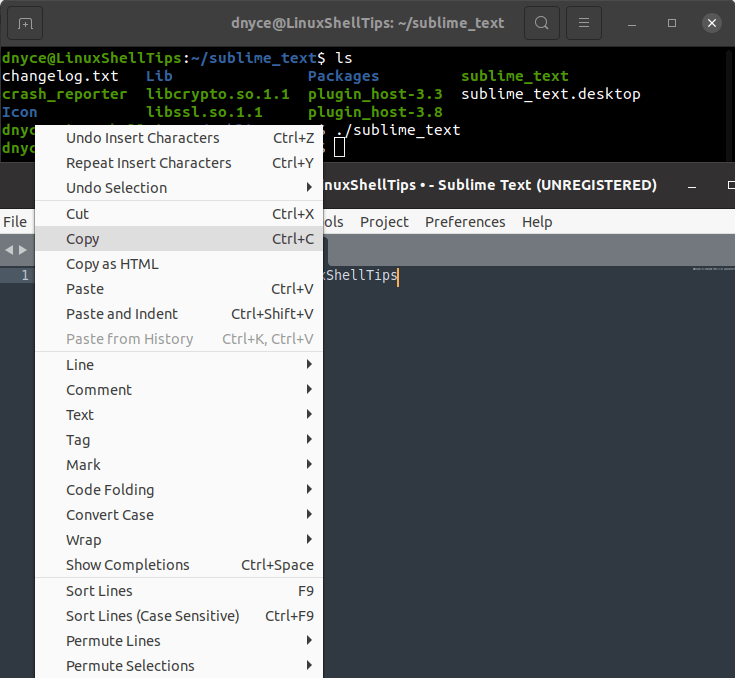Select the Copy menu entry
735x678 pixels.
[179, 239]
